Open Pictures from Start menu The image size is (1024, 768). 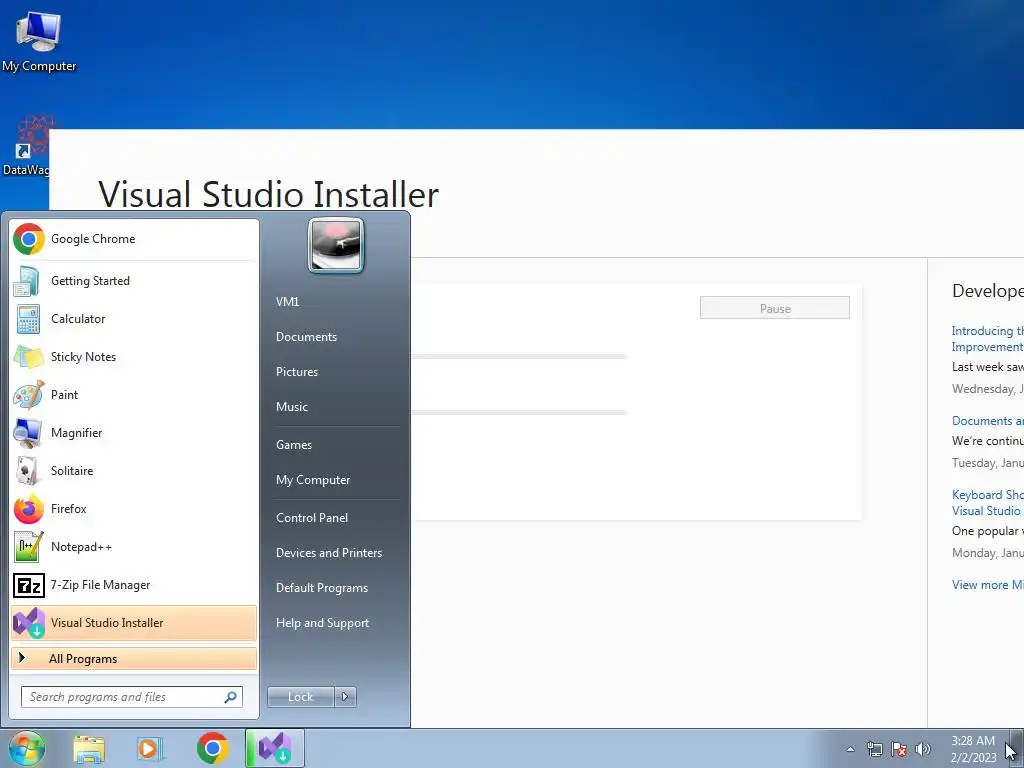(x=296, y=372)
